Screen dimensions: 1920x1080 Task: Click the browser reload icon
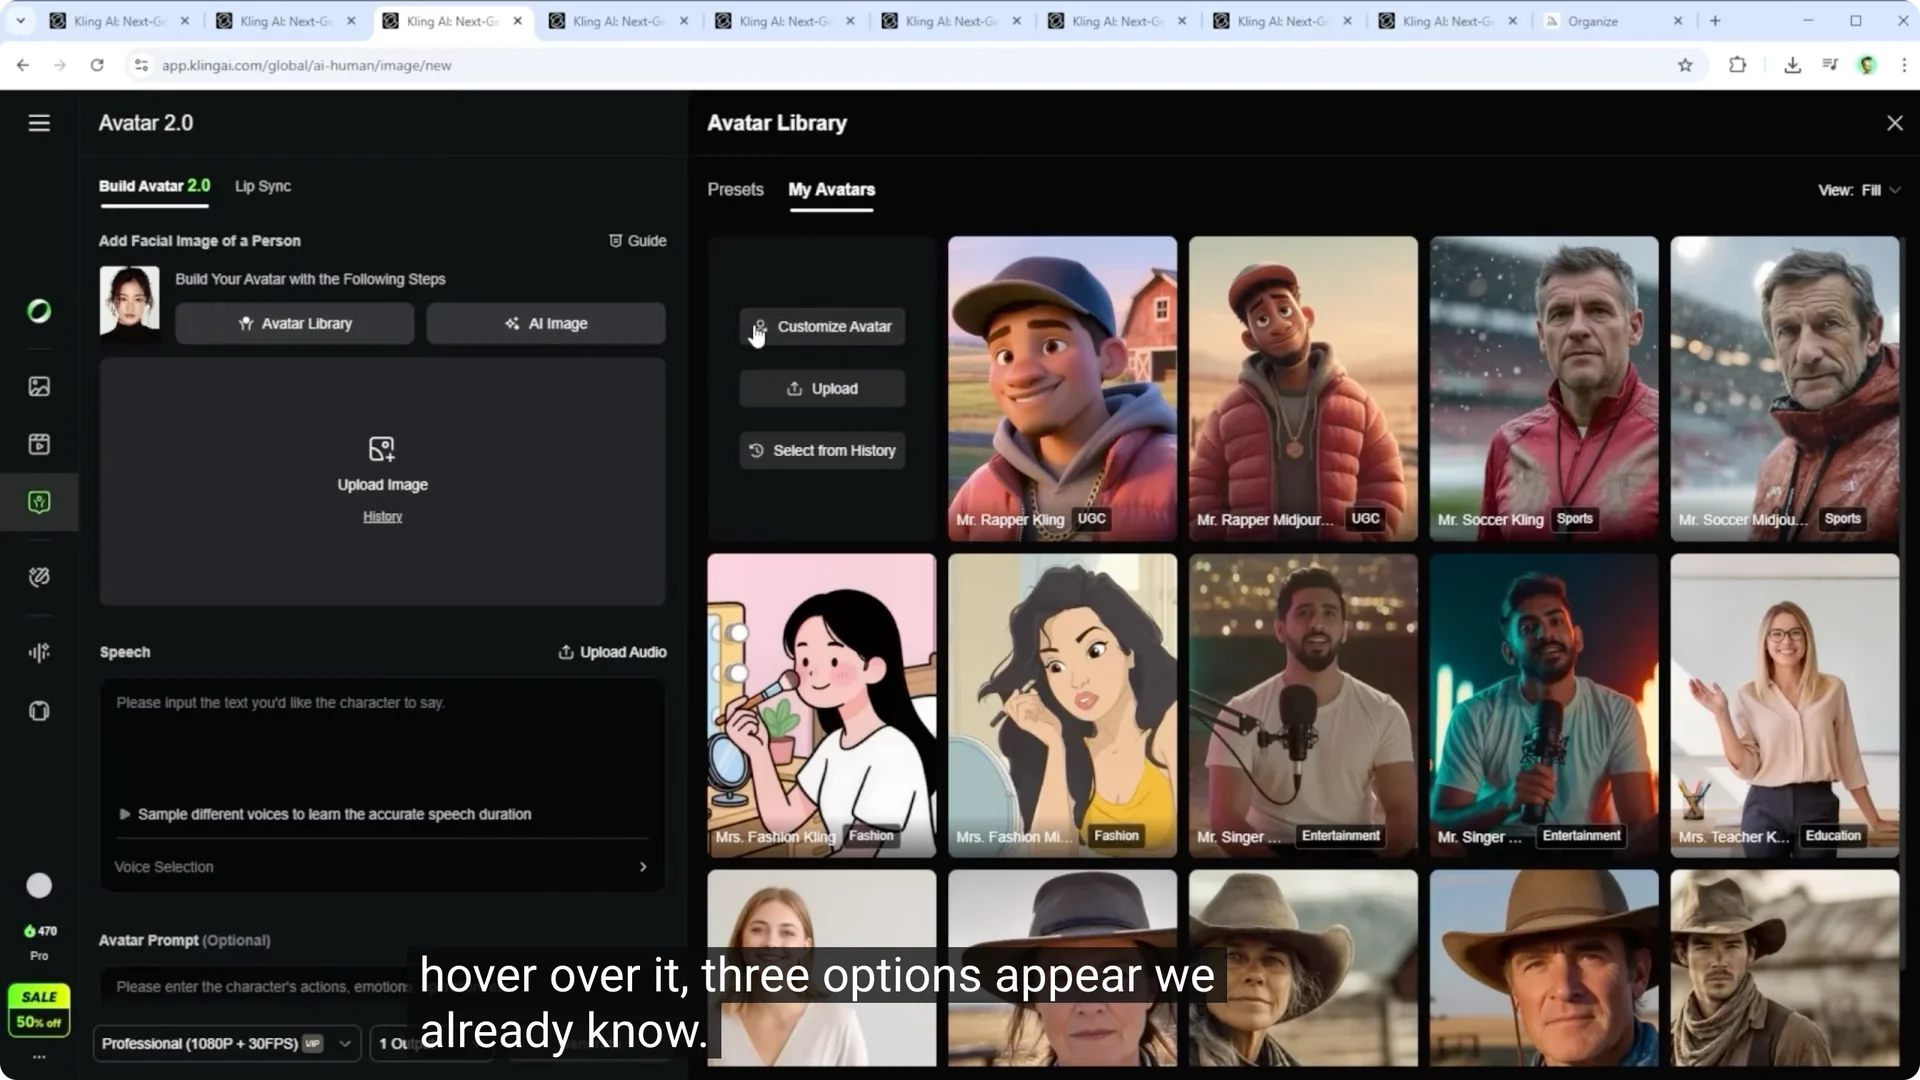tap(97, 65)
